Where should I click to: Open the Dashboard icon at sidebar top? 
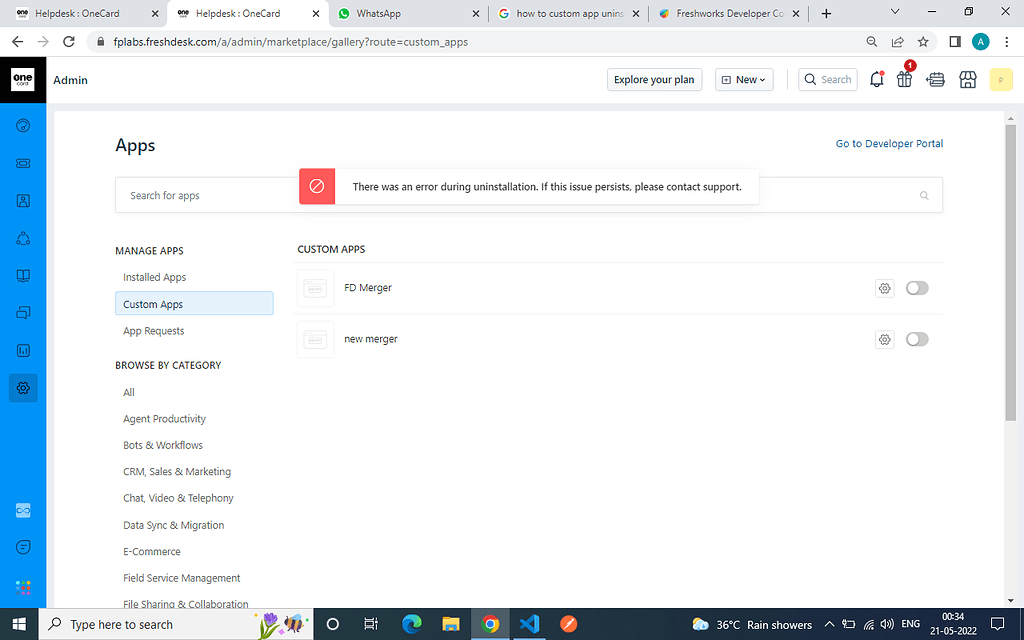click(x=23, y=125)
